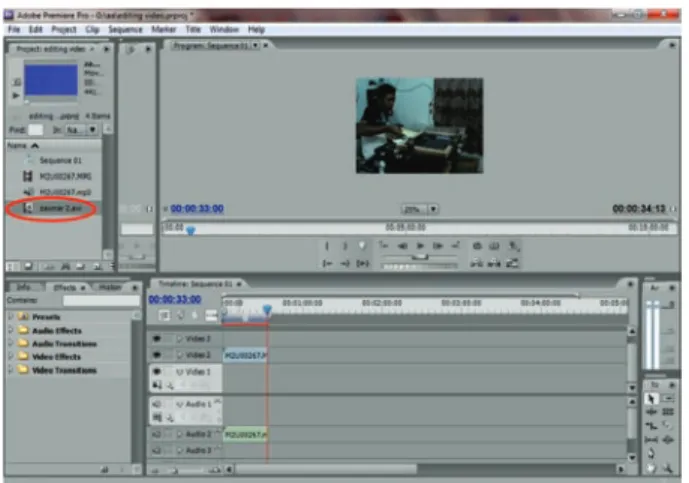Switch to the Info tab
The height and width of the screenshot is (483, 689).
tap(23, 287)
